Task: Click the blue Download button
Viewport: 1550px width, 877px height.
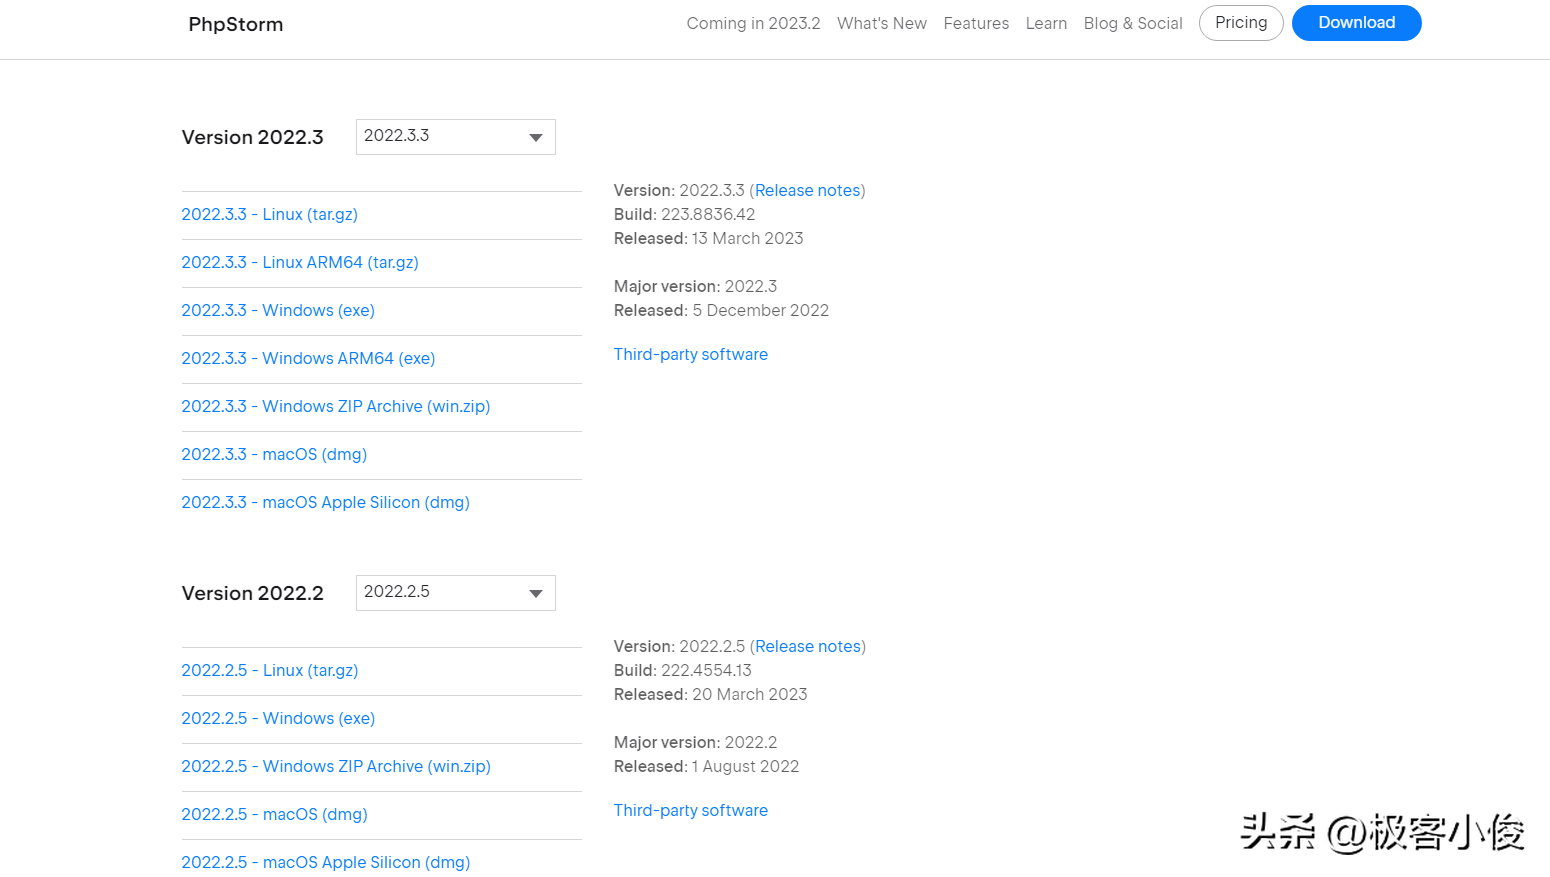Action: 1356,23
